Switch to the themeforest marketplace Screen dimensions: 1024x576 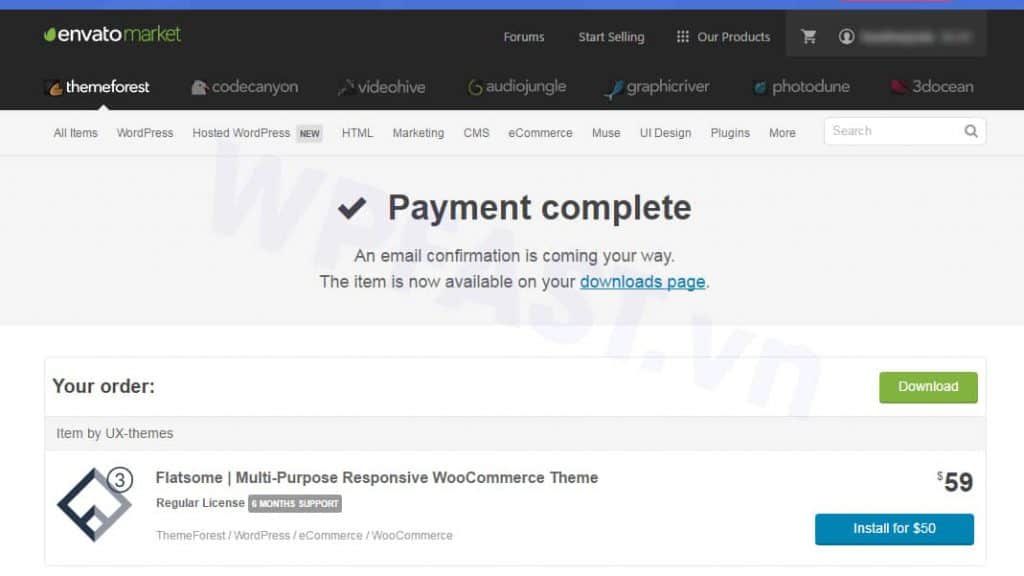[x=99, y=87]
